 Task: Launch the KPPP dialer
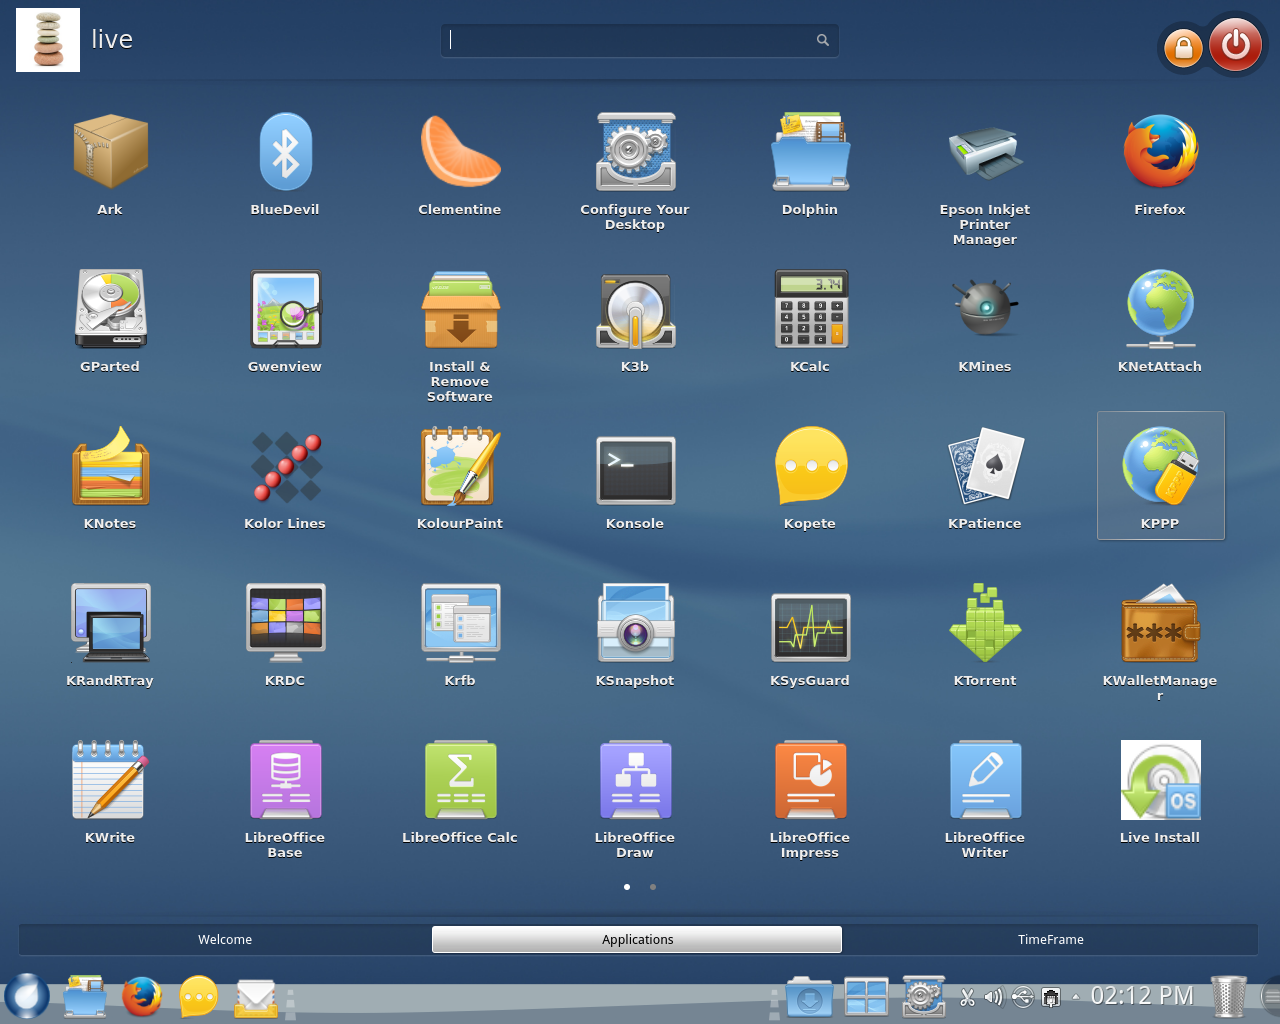1160,476
